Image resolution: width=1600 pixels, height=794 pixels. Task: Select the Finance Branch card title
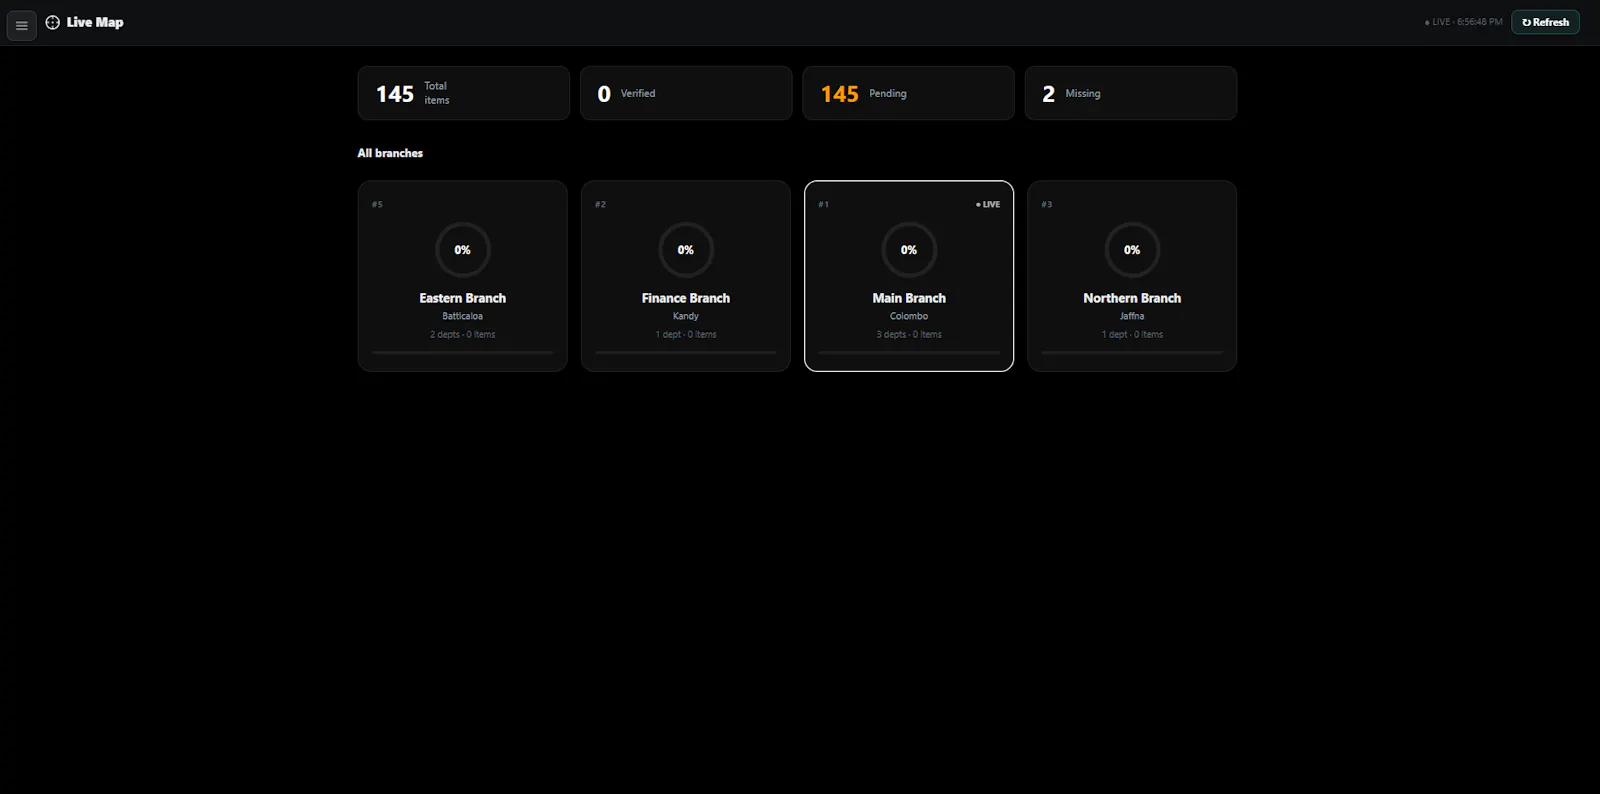click(686, 298)
